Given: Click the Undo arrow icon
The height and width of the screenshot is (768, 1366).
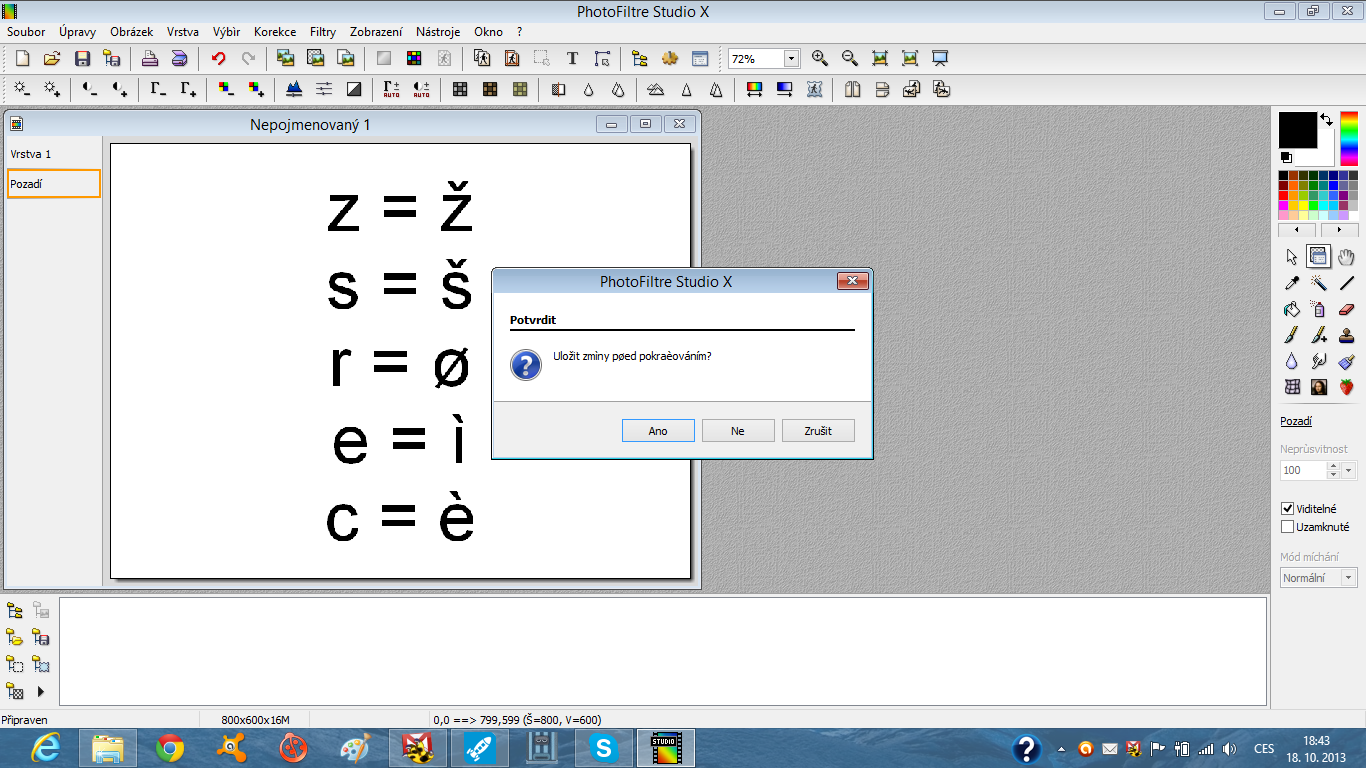Looking at the screenshot, I should click(218, 59).
